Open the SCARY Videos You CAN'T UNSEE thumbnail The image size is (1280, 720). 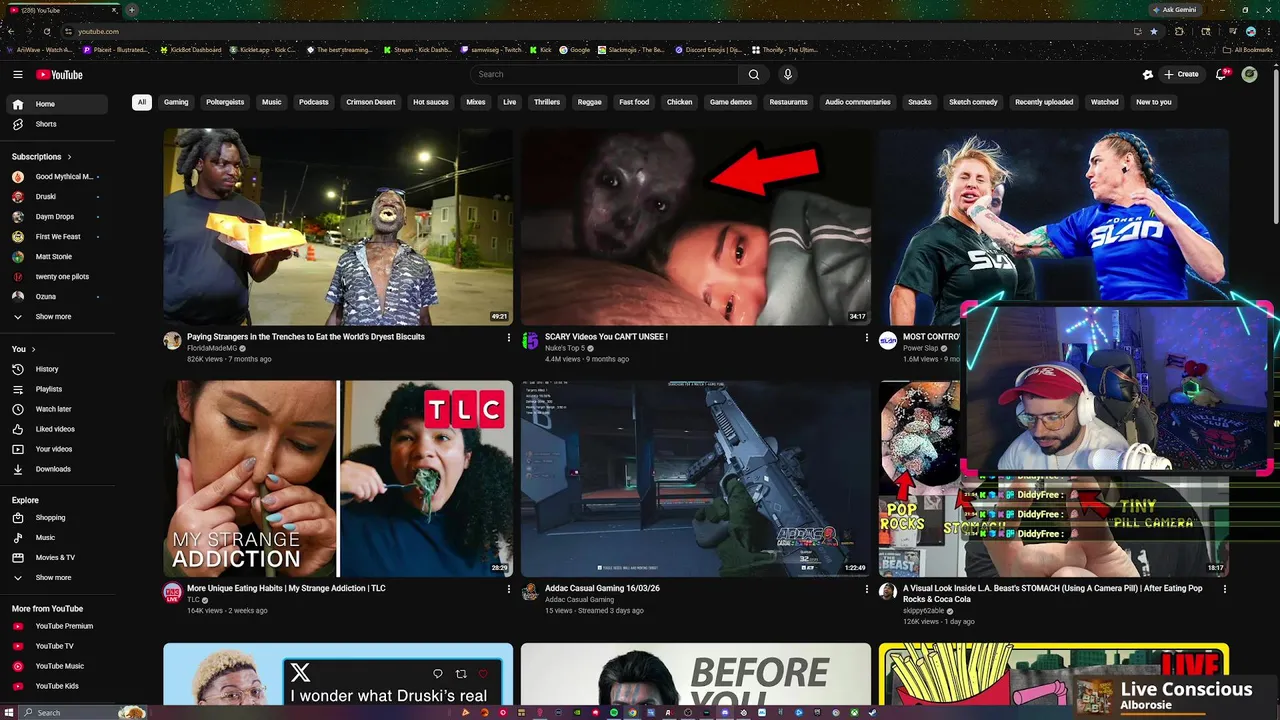coord(696,227)
